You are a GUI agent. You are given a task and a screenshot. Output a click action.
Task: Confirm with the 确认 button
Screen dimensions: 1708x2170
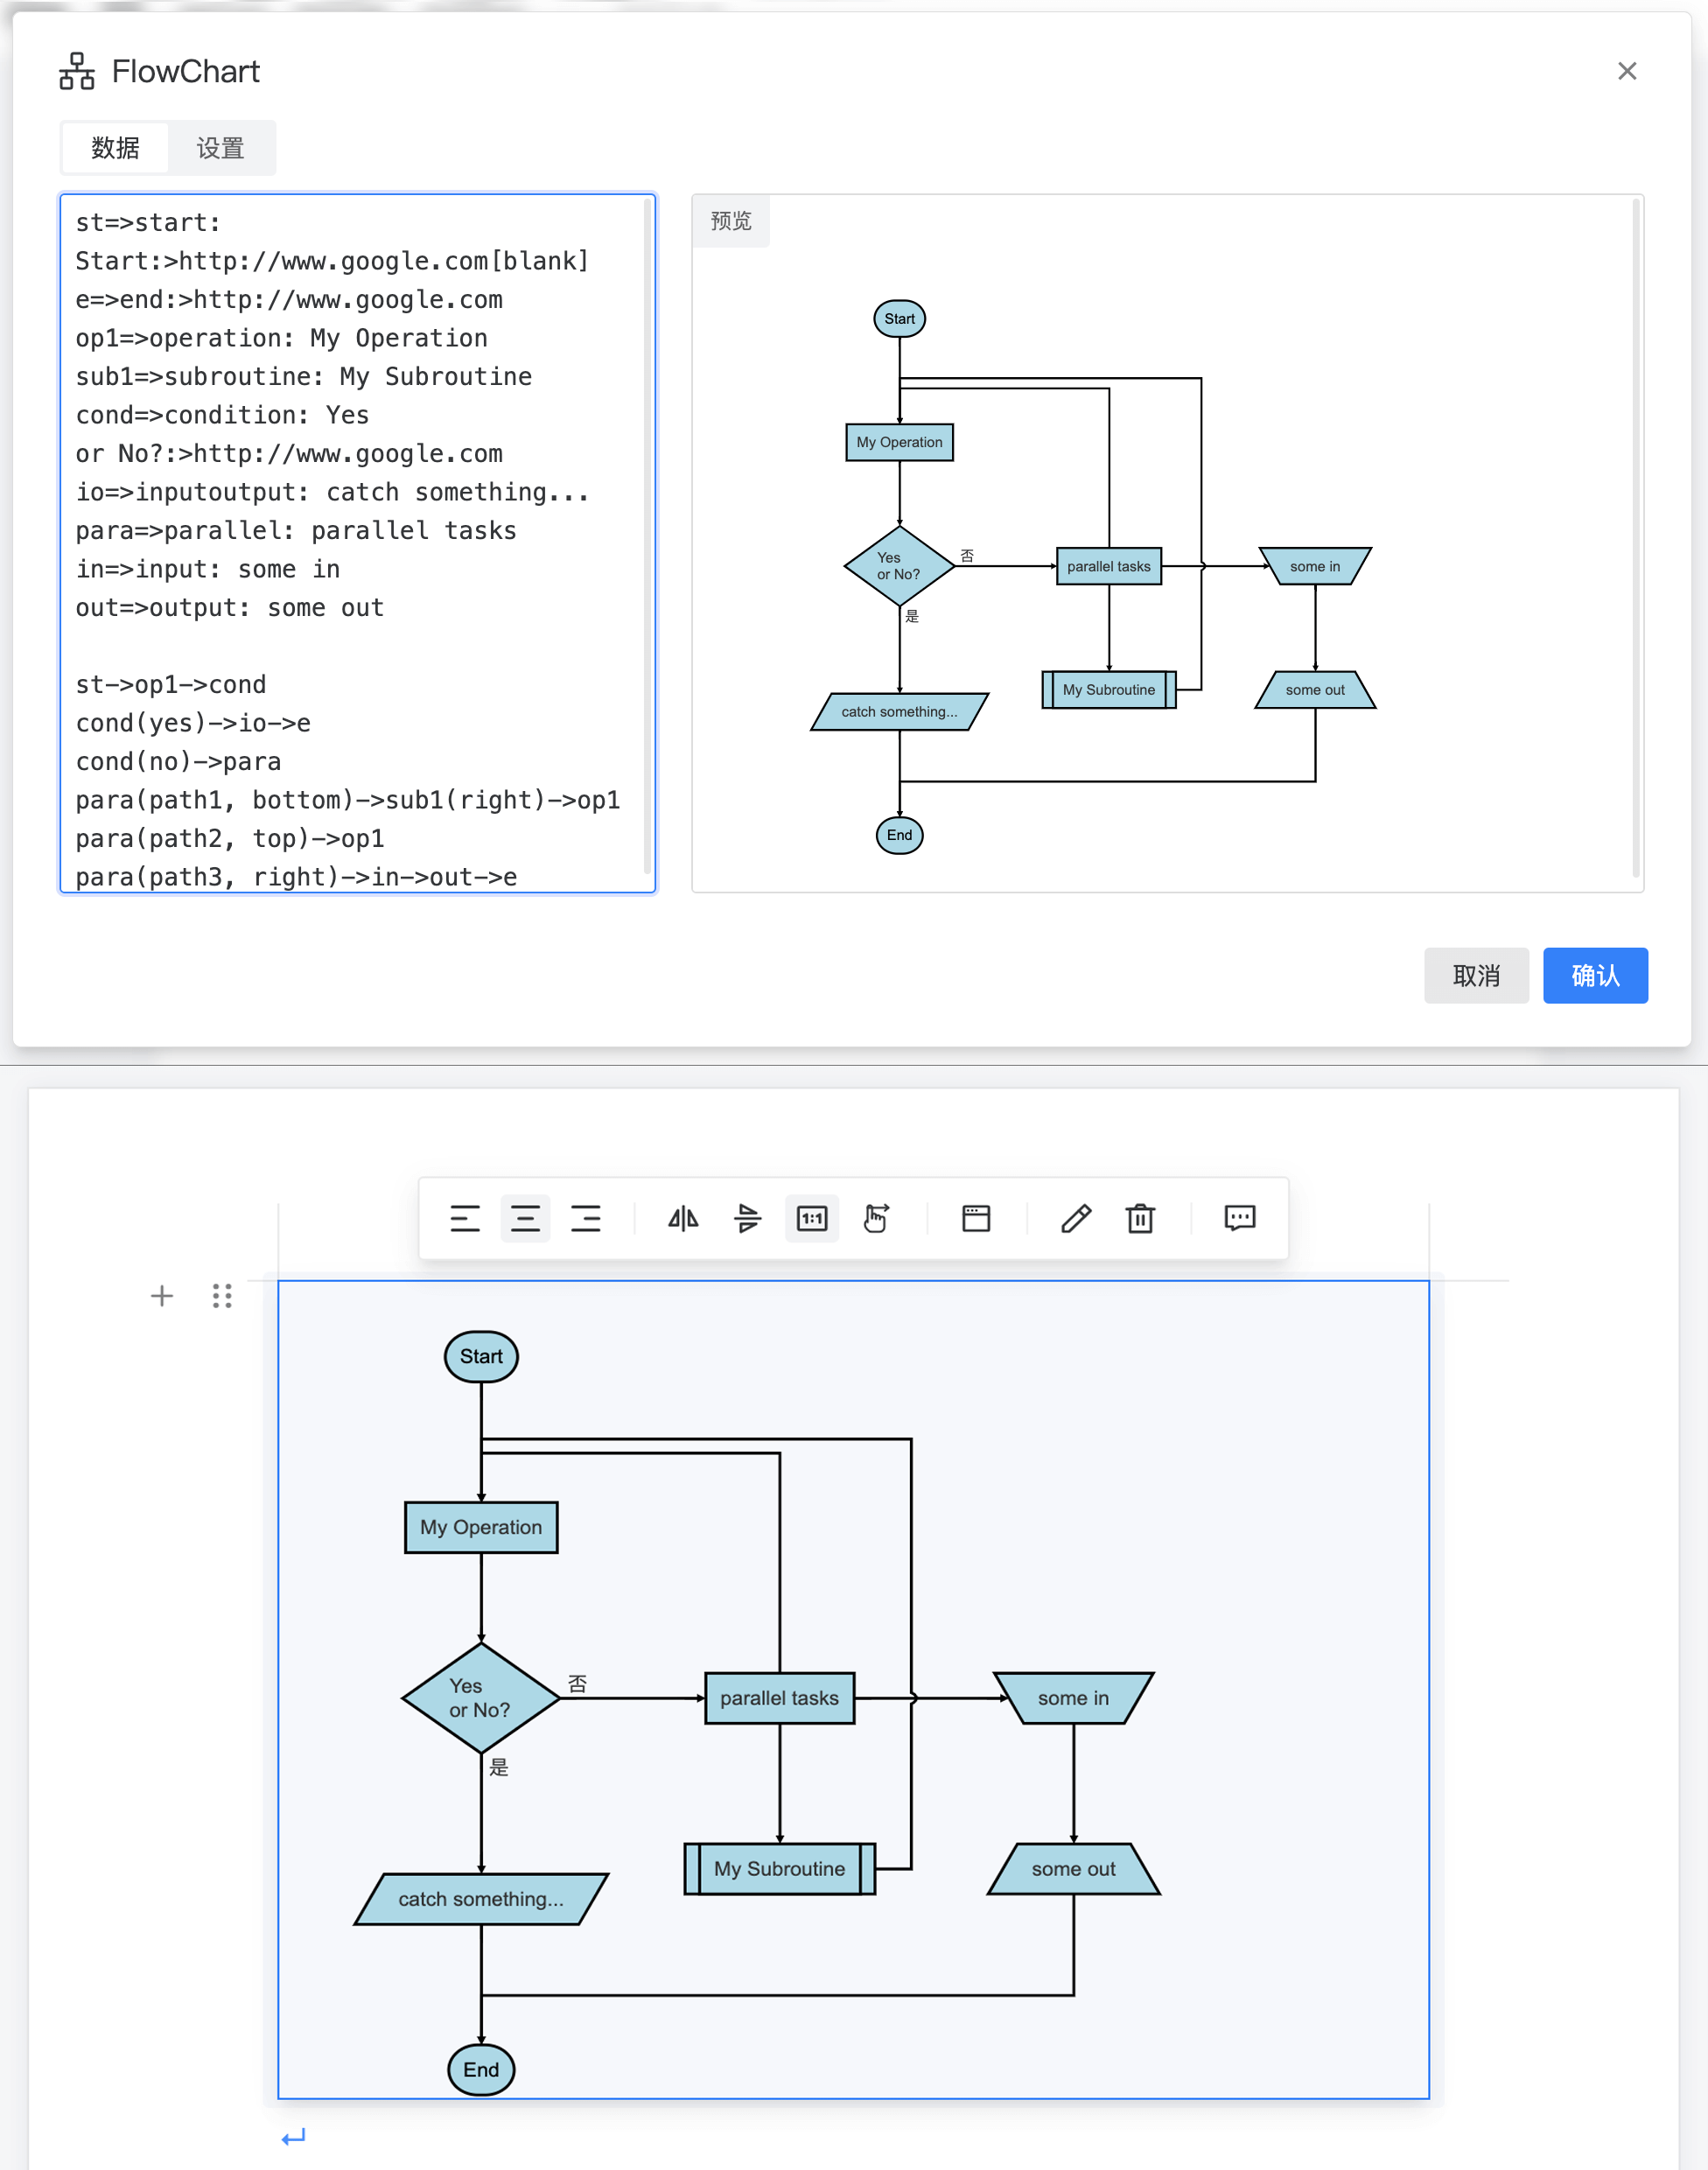tap(1595, 975)
